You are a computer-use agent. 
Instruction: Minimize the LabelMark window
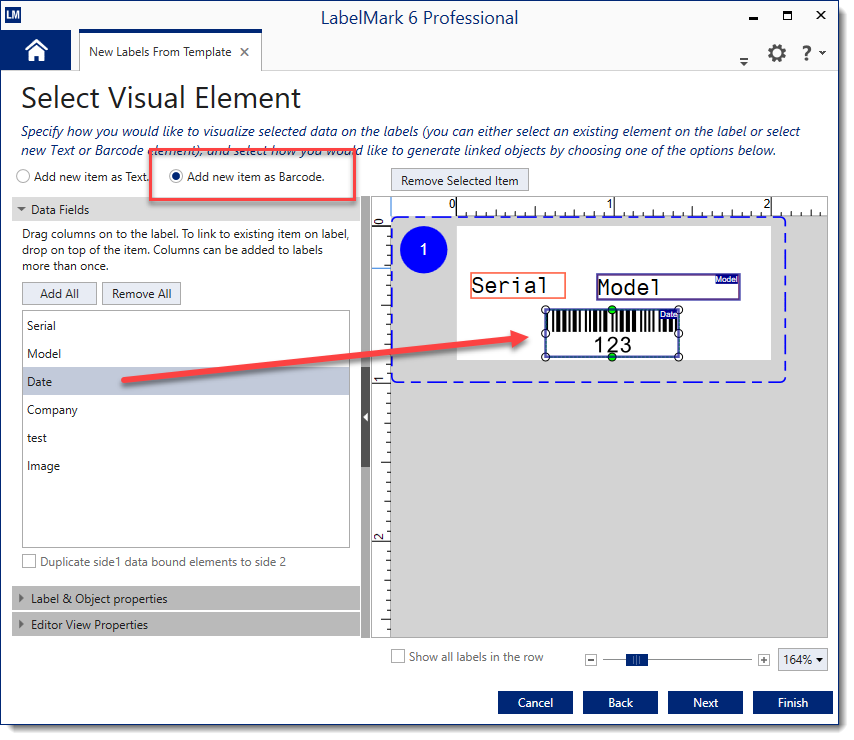point(753,17)
